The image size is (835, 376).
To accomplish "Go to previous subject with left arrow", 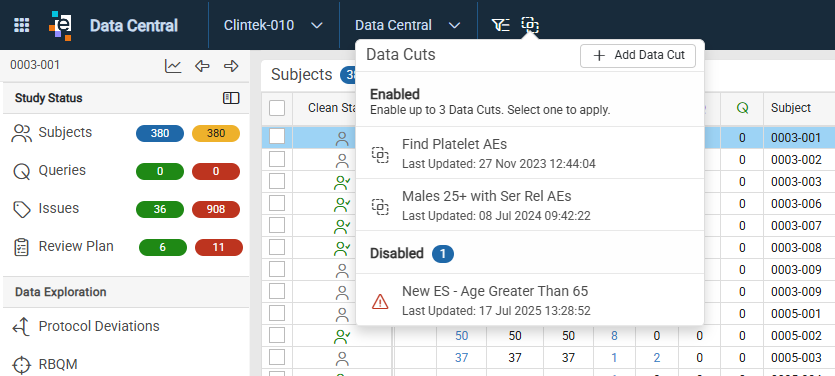I will (x=202, y=66).
